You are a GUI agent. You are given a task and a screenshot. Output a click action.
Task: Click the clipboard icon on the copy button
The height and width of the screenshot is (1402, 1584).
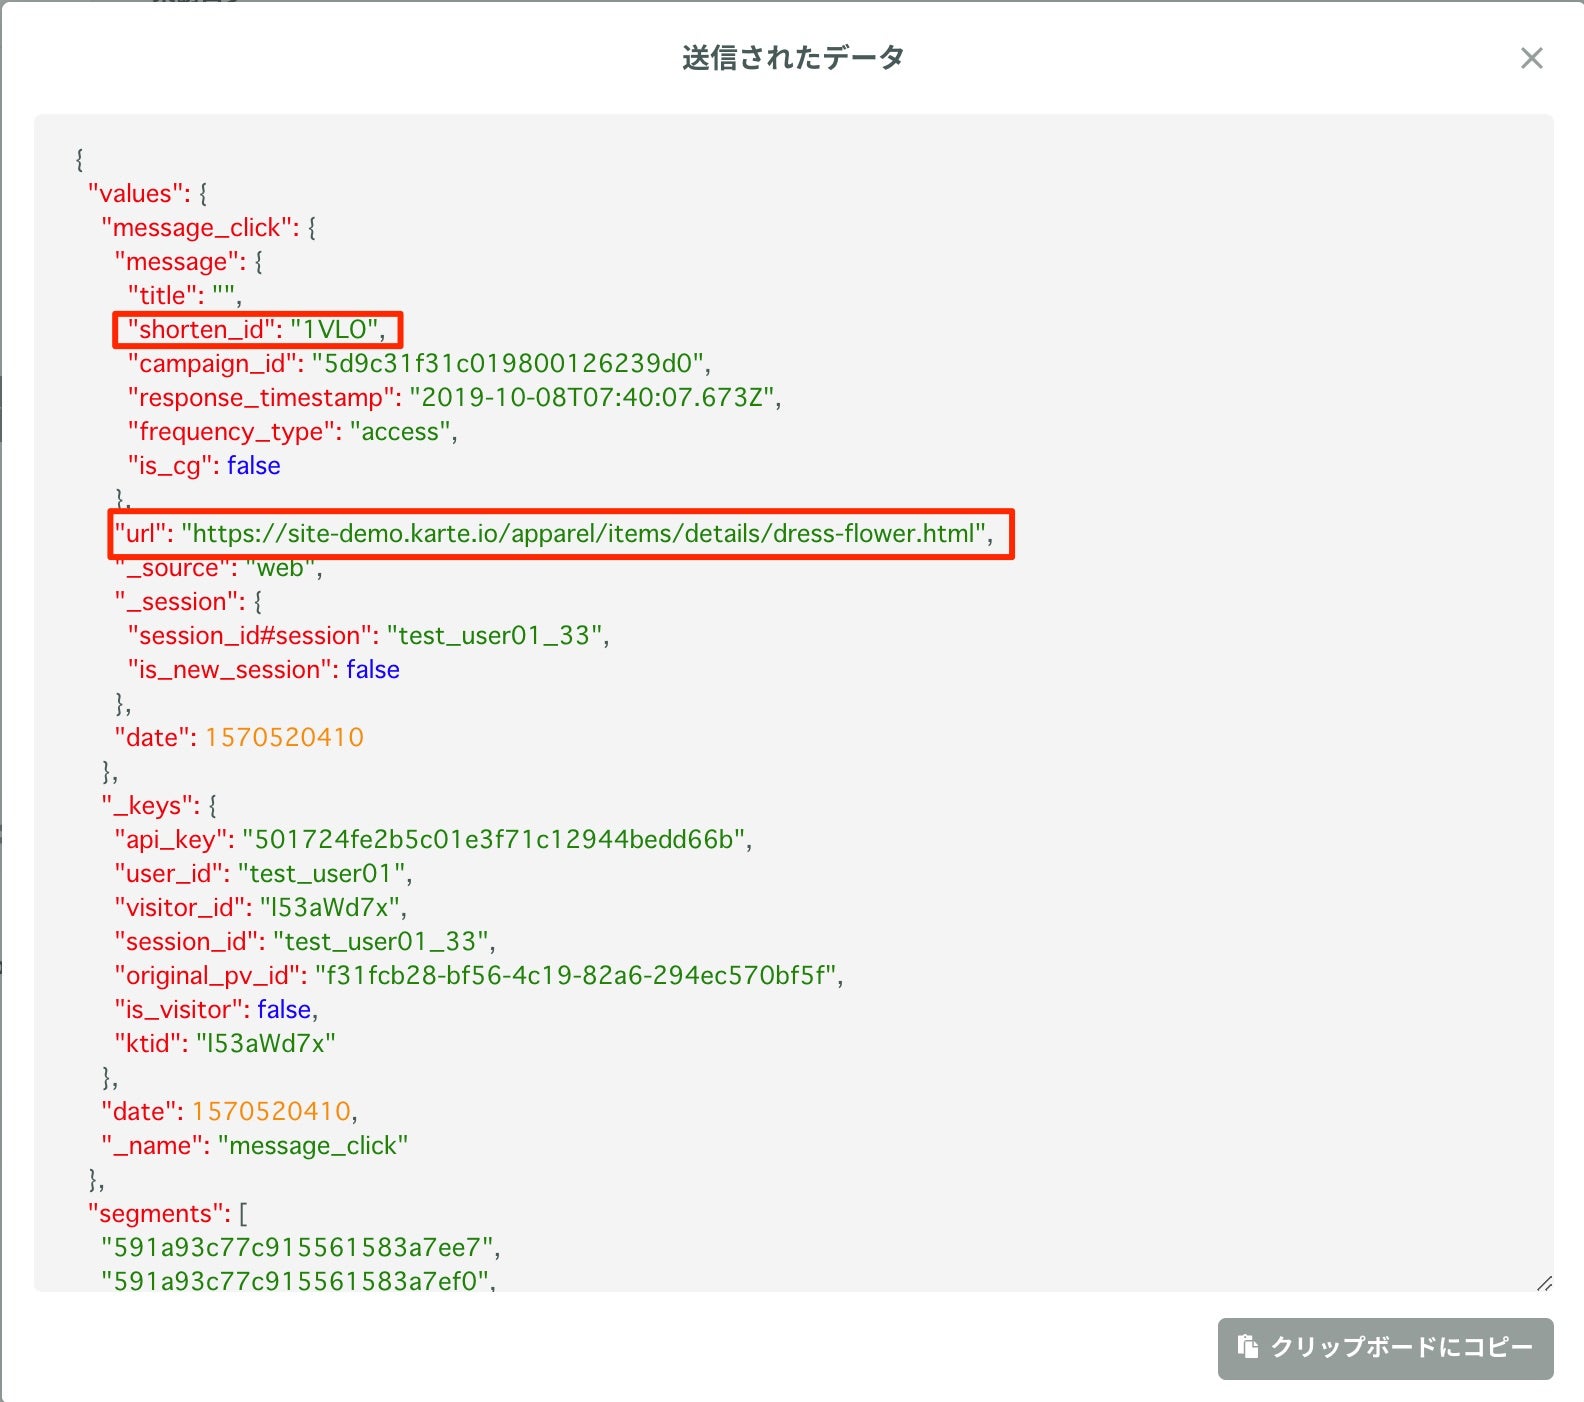click(x=1247, y=1346)
